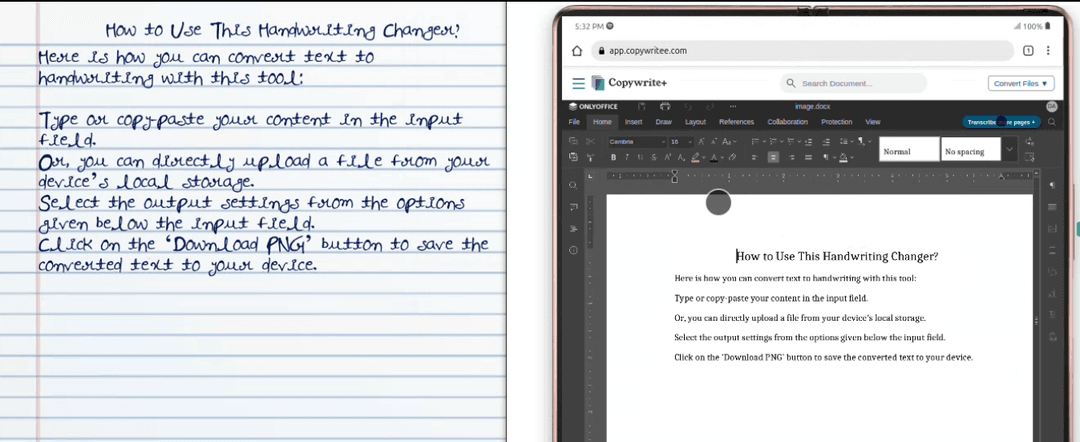1080x442 pixels.
Task: Toggle bold formatting
Action: tap(613, 157)
